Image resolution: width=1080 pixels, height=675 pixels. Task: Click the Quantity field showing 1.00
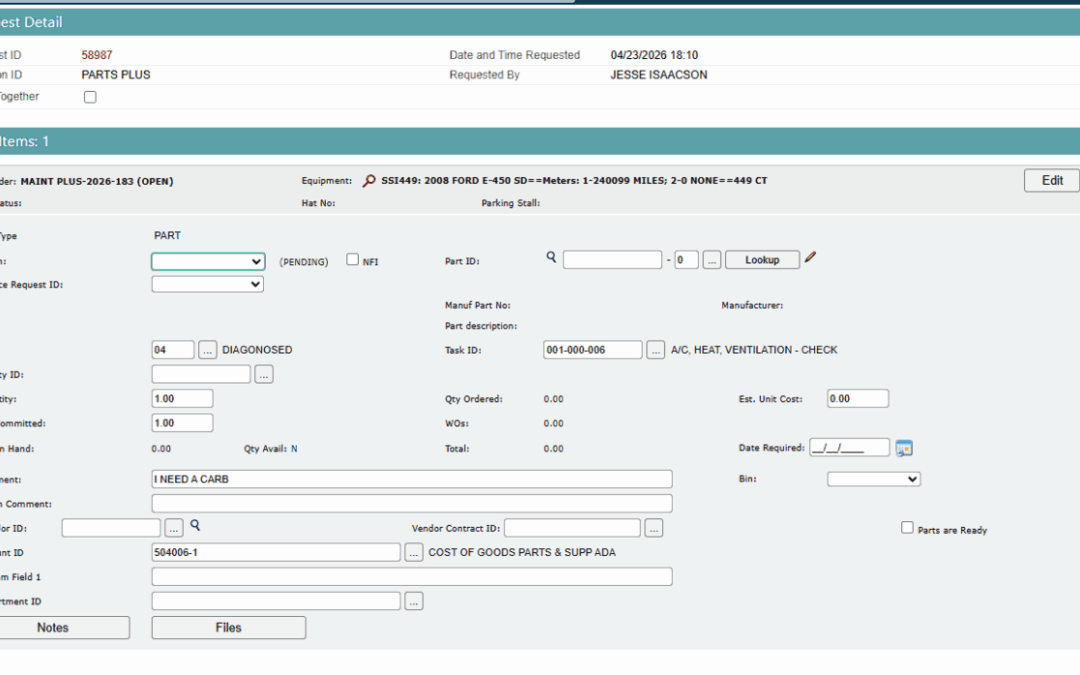pyautogui.click(x=183, y=399)
